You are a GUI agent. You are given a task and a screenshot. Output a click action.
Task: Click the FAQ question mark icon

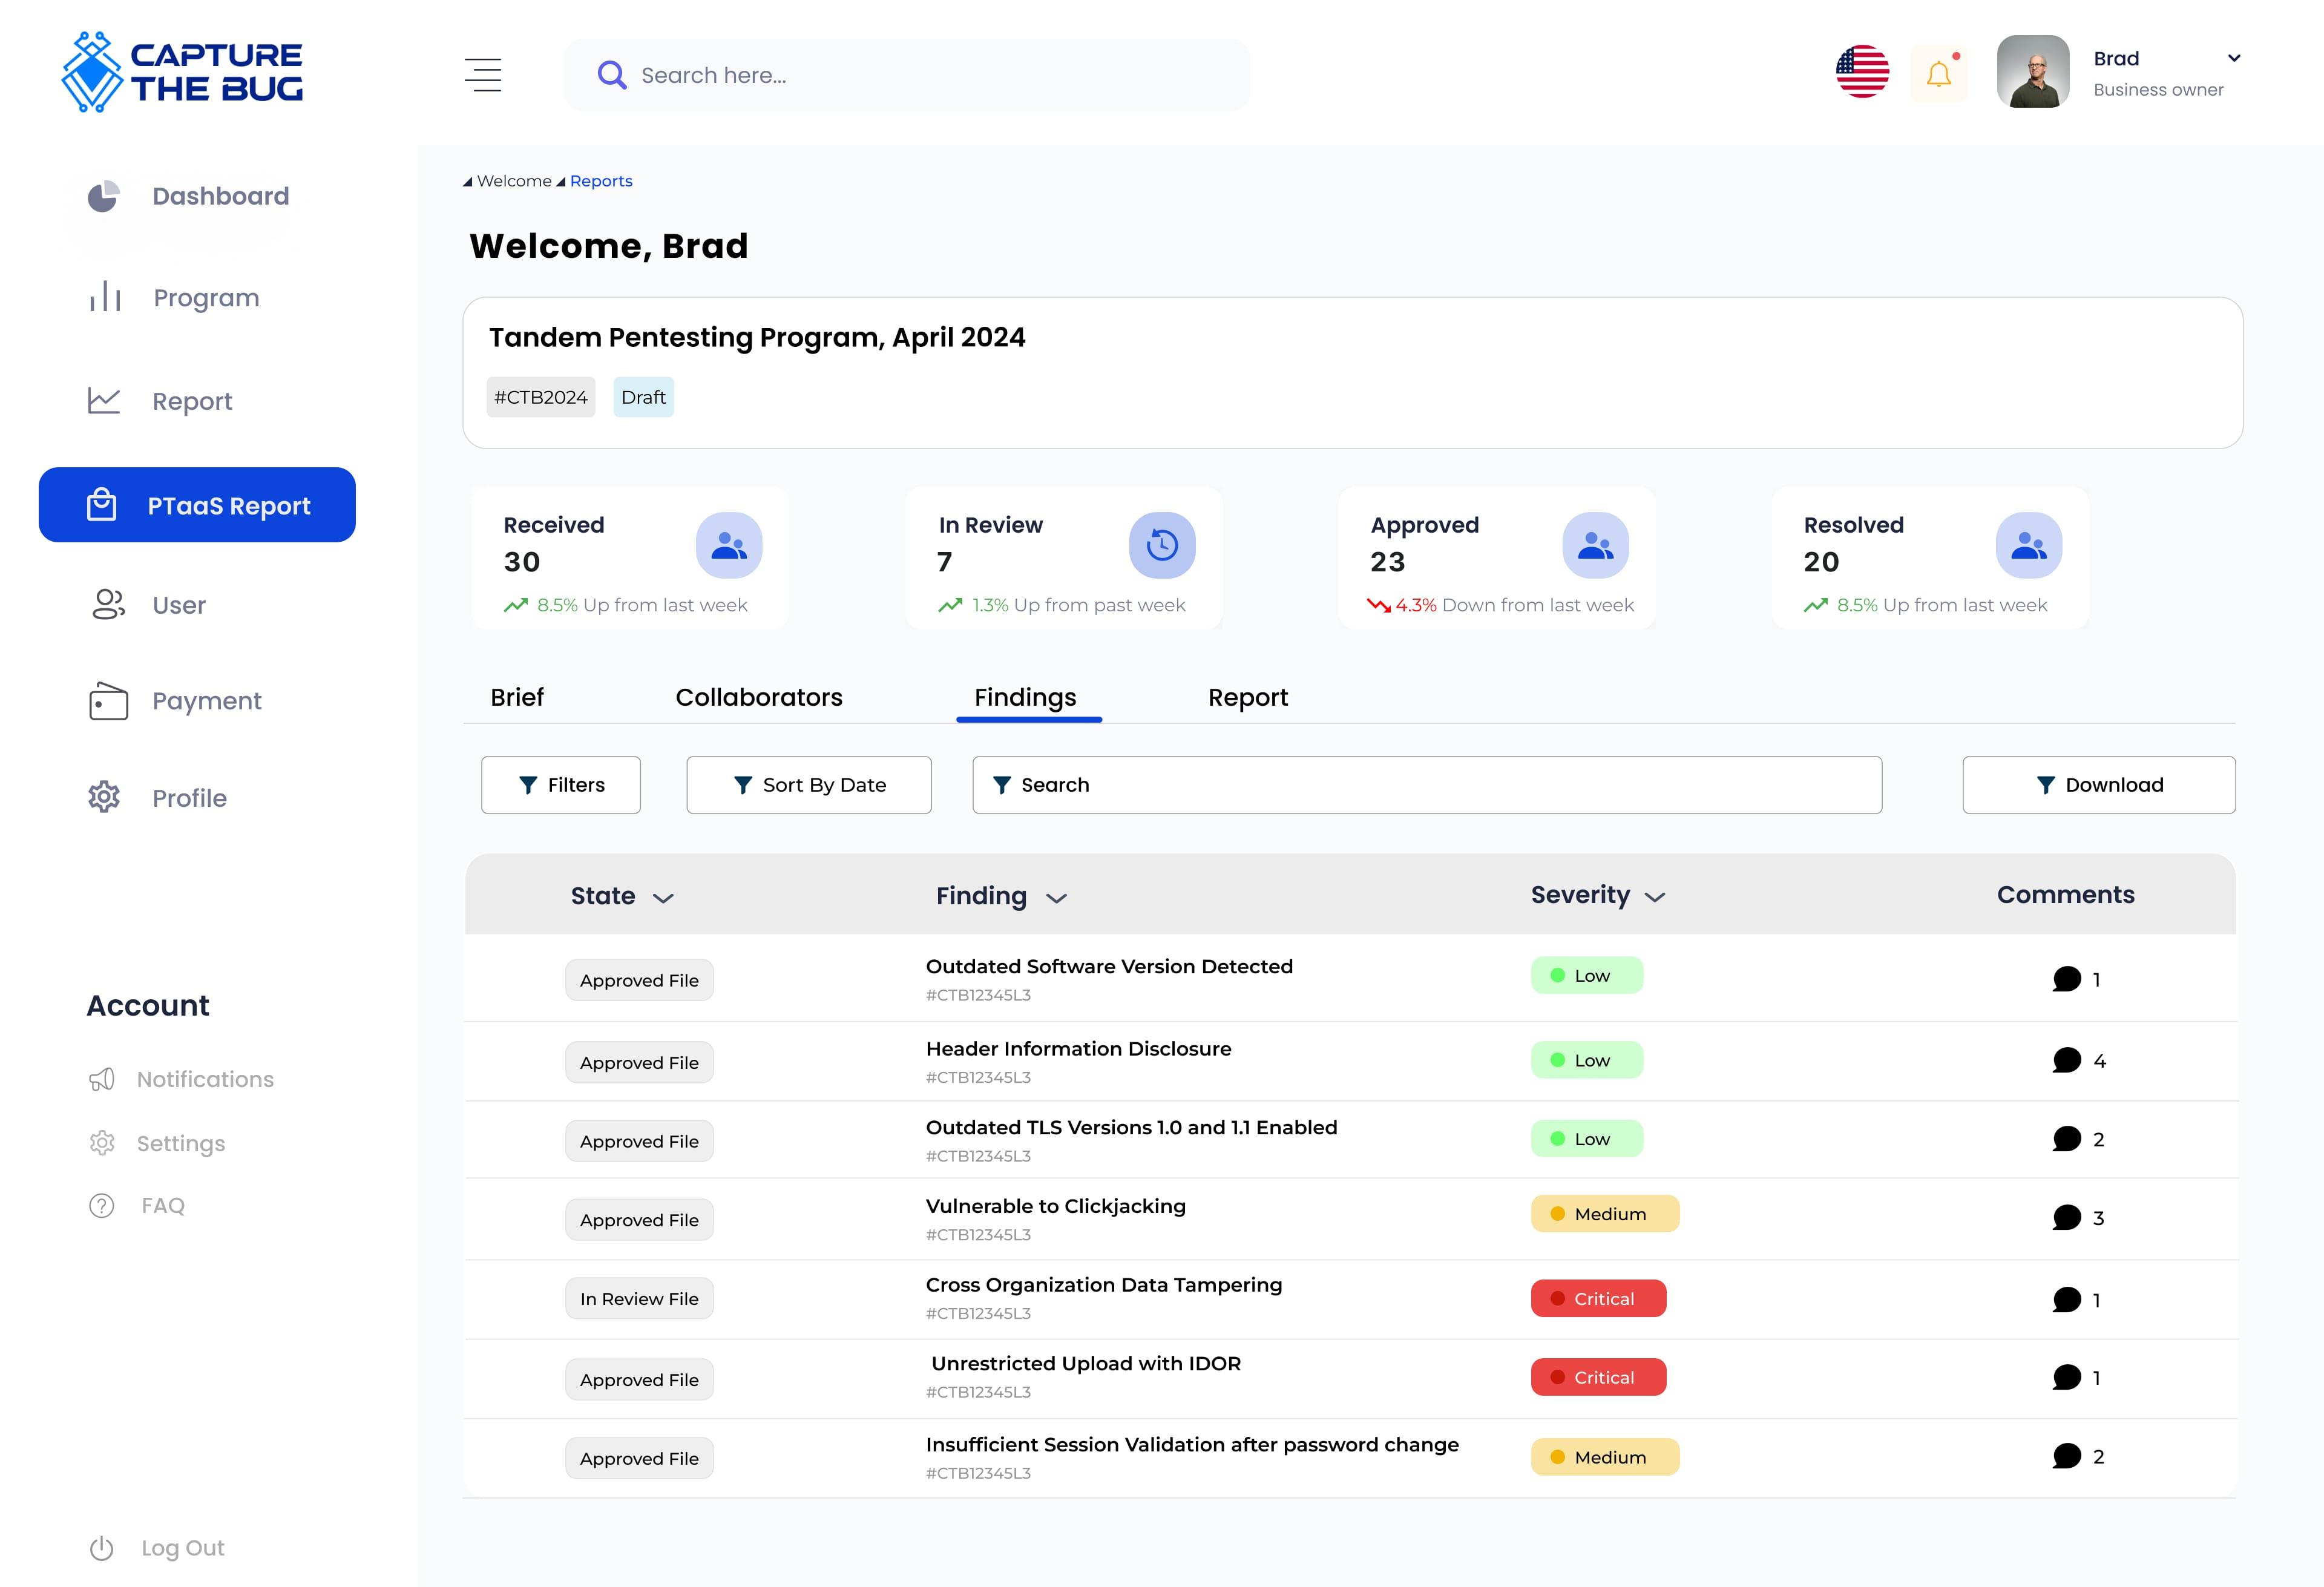(x=102, y=1205)
